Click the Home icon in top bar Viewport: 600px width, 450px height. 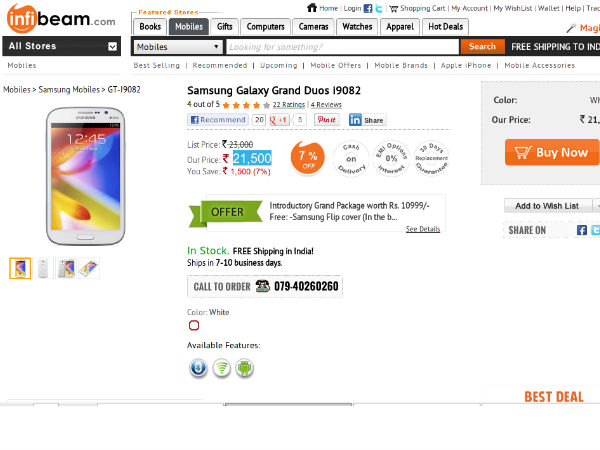[x=312, y=8]
